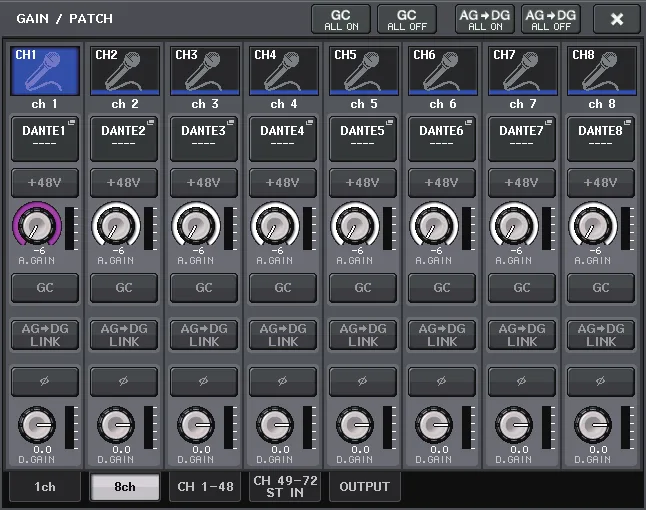The height and width of the screenshot is (510, 646).
Task: Turn on GC for channel 7
Action: (522, 288)
